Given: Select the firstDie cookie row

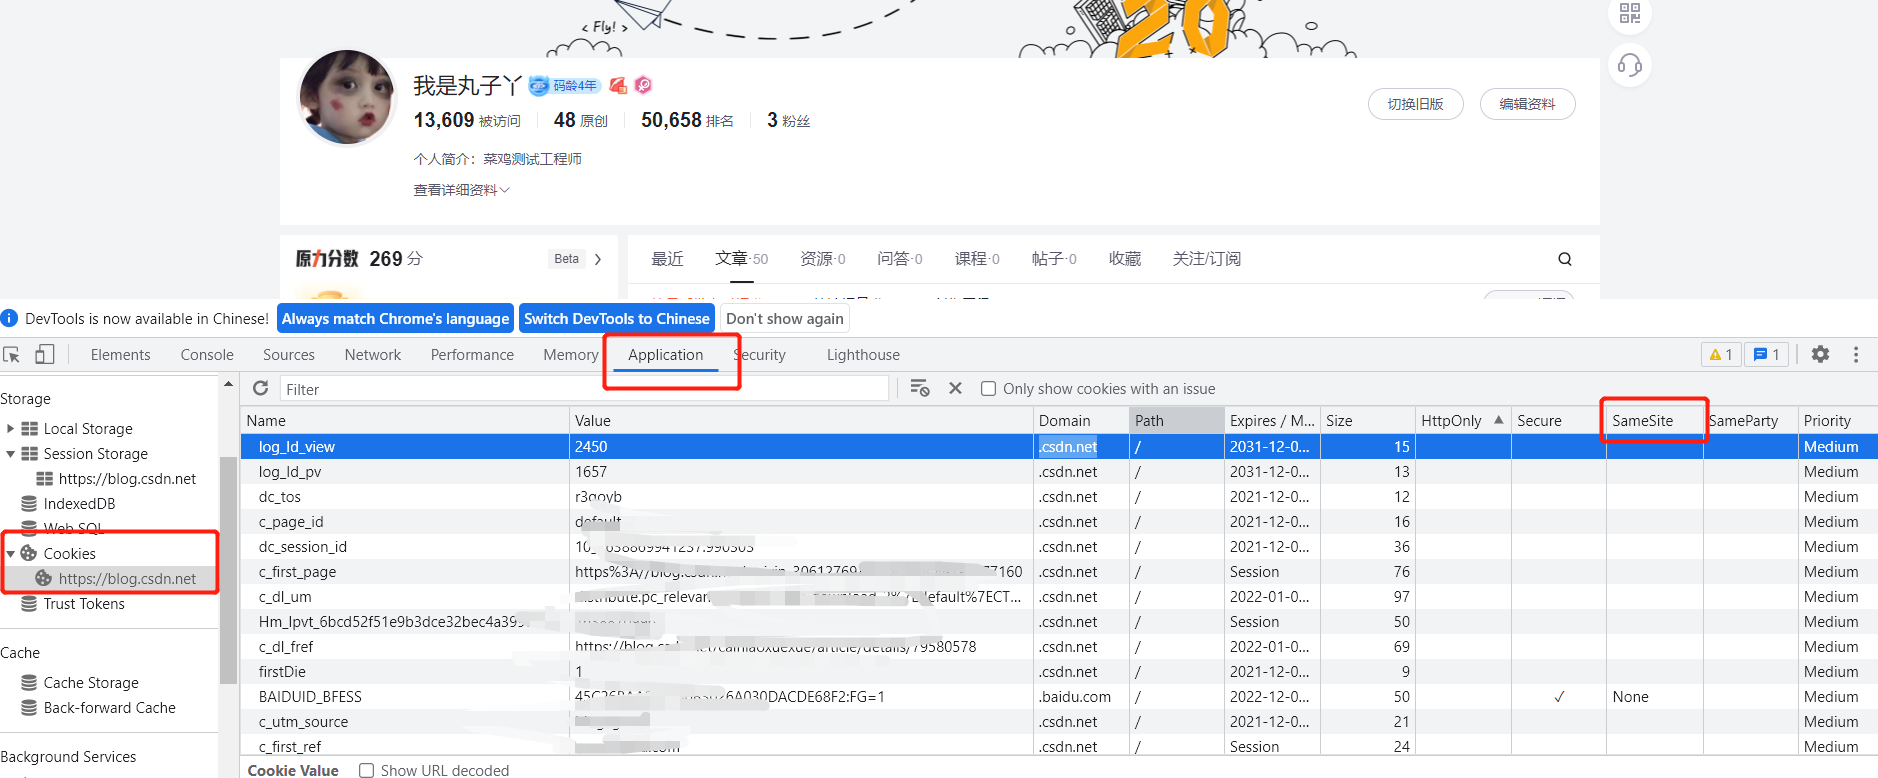Looking at the screenshot, I should click(x=1058, y=672).
